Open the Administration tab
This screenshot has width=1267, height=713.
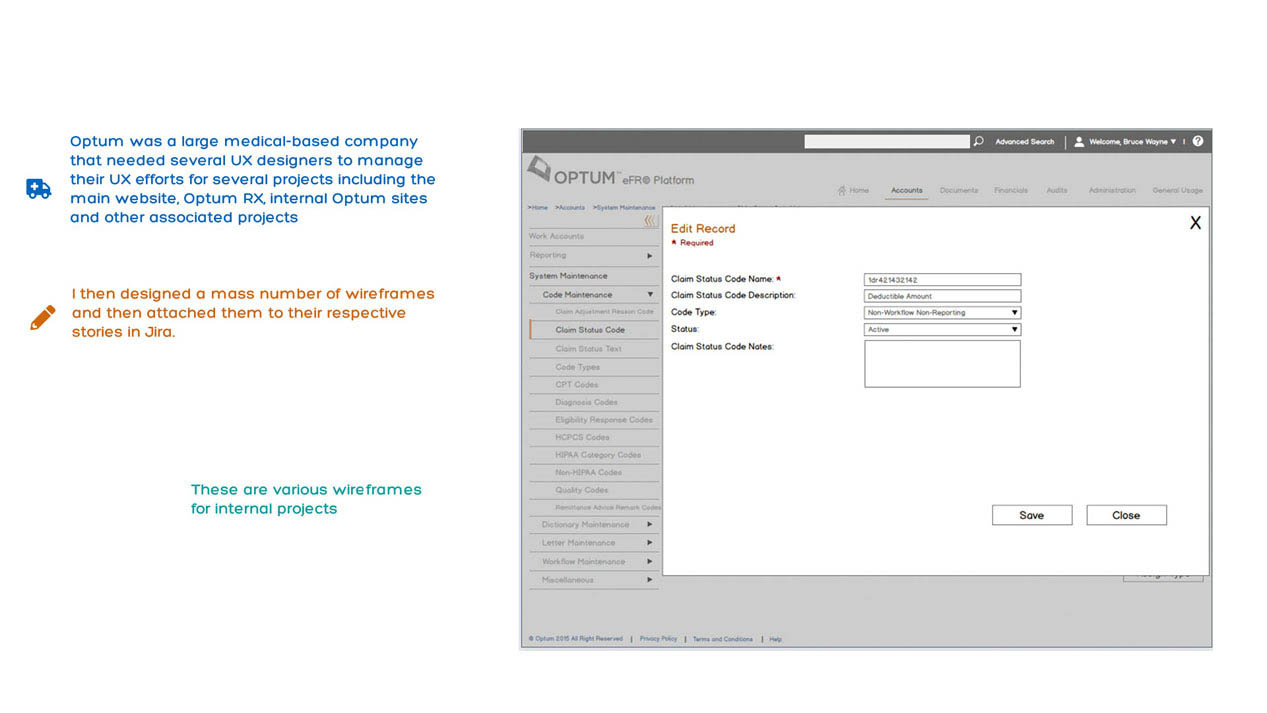[x=1112, y=190]
